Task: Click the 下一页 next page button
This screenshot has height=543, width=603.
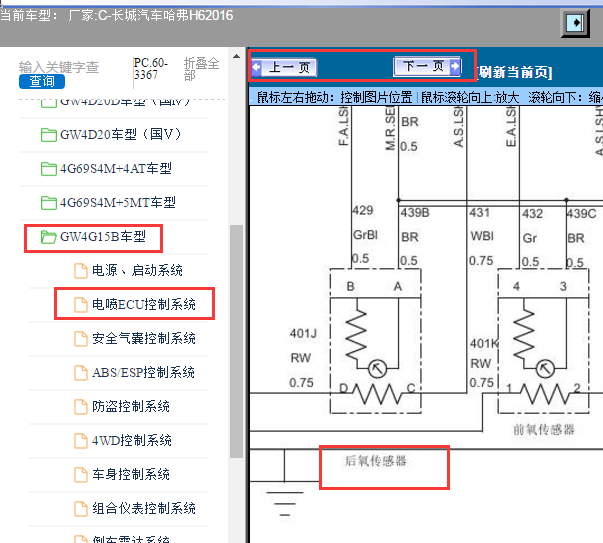Action: pyautogui.click(x=427, y=66)
